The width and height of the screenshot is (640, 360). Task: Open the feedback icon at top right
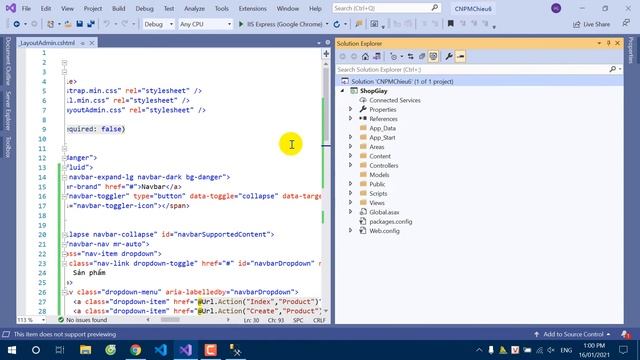click(626, 24)
